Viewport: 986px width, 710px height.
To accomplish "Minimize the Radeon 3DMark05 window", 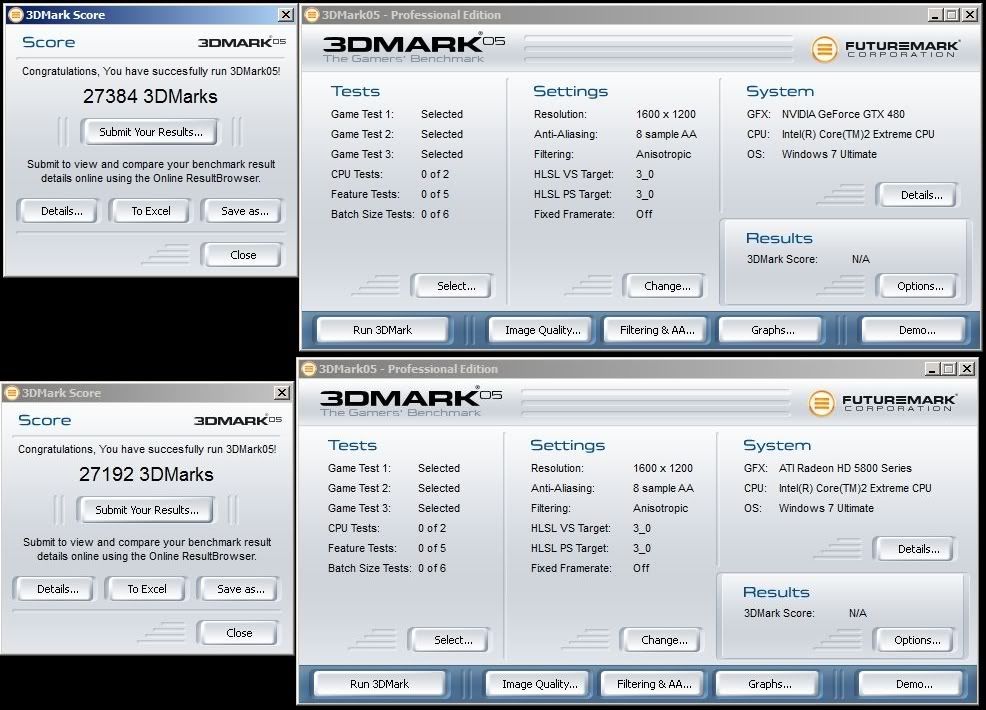I will [932, 369].
